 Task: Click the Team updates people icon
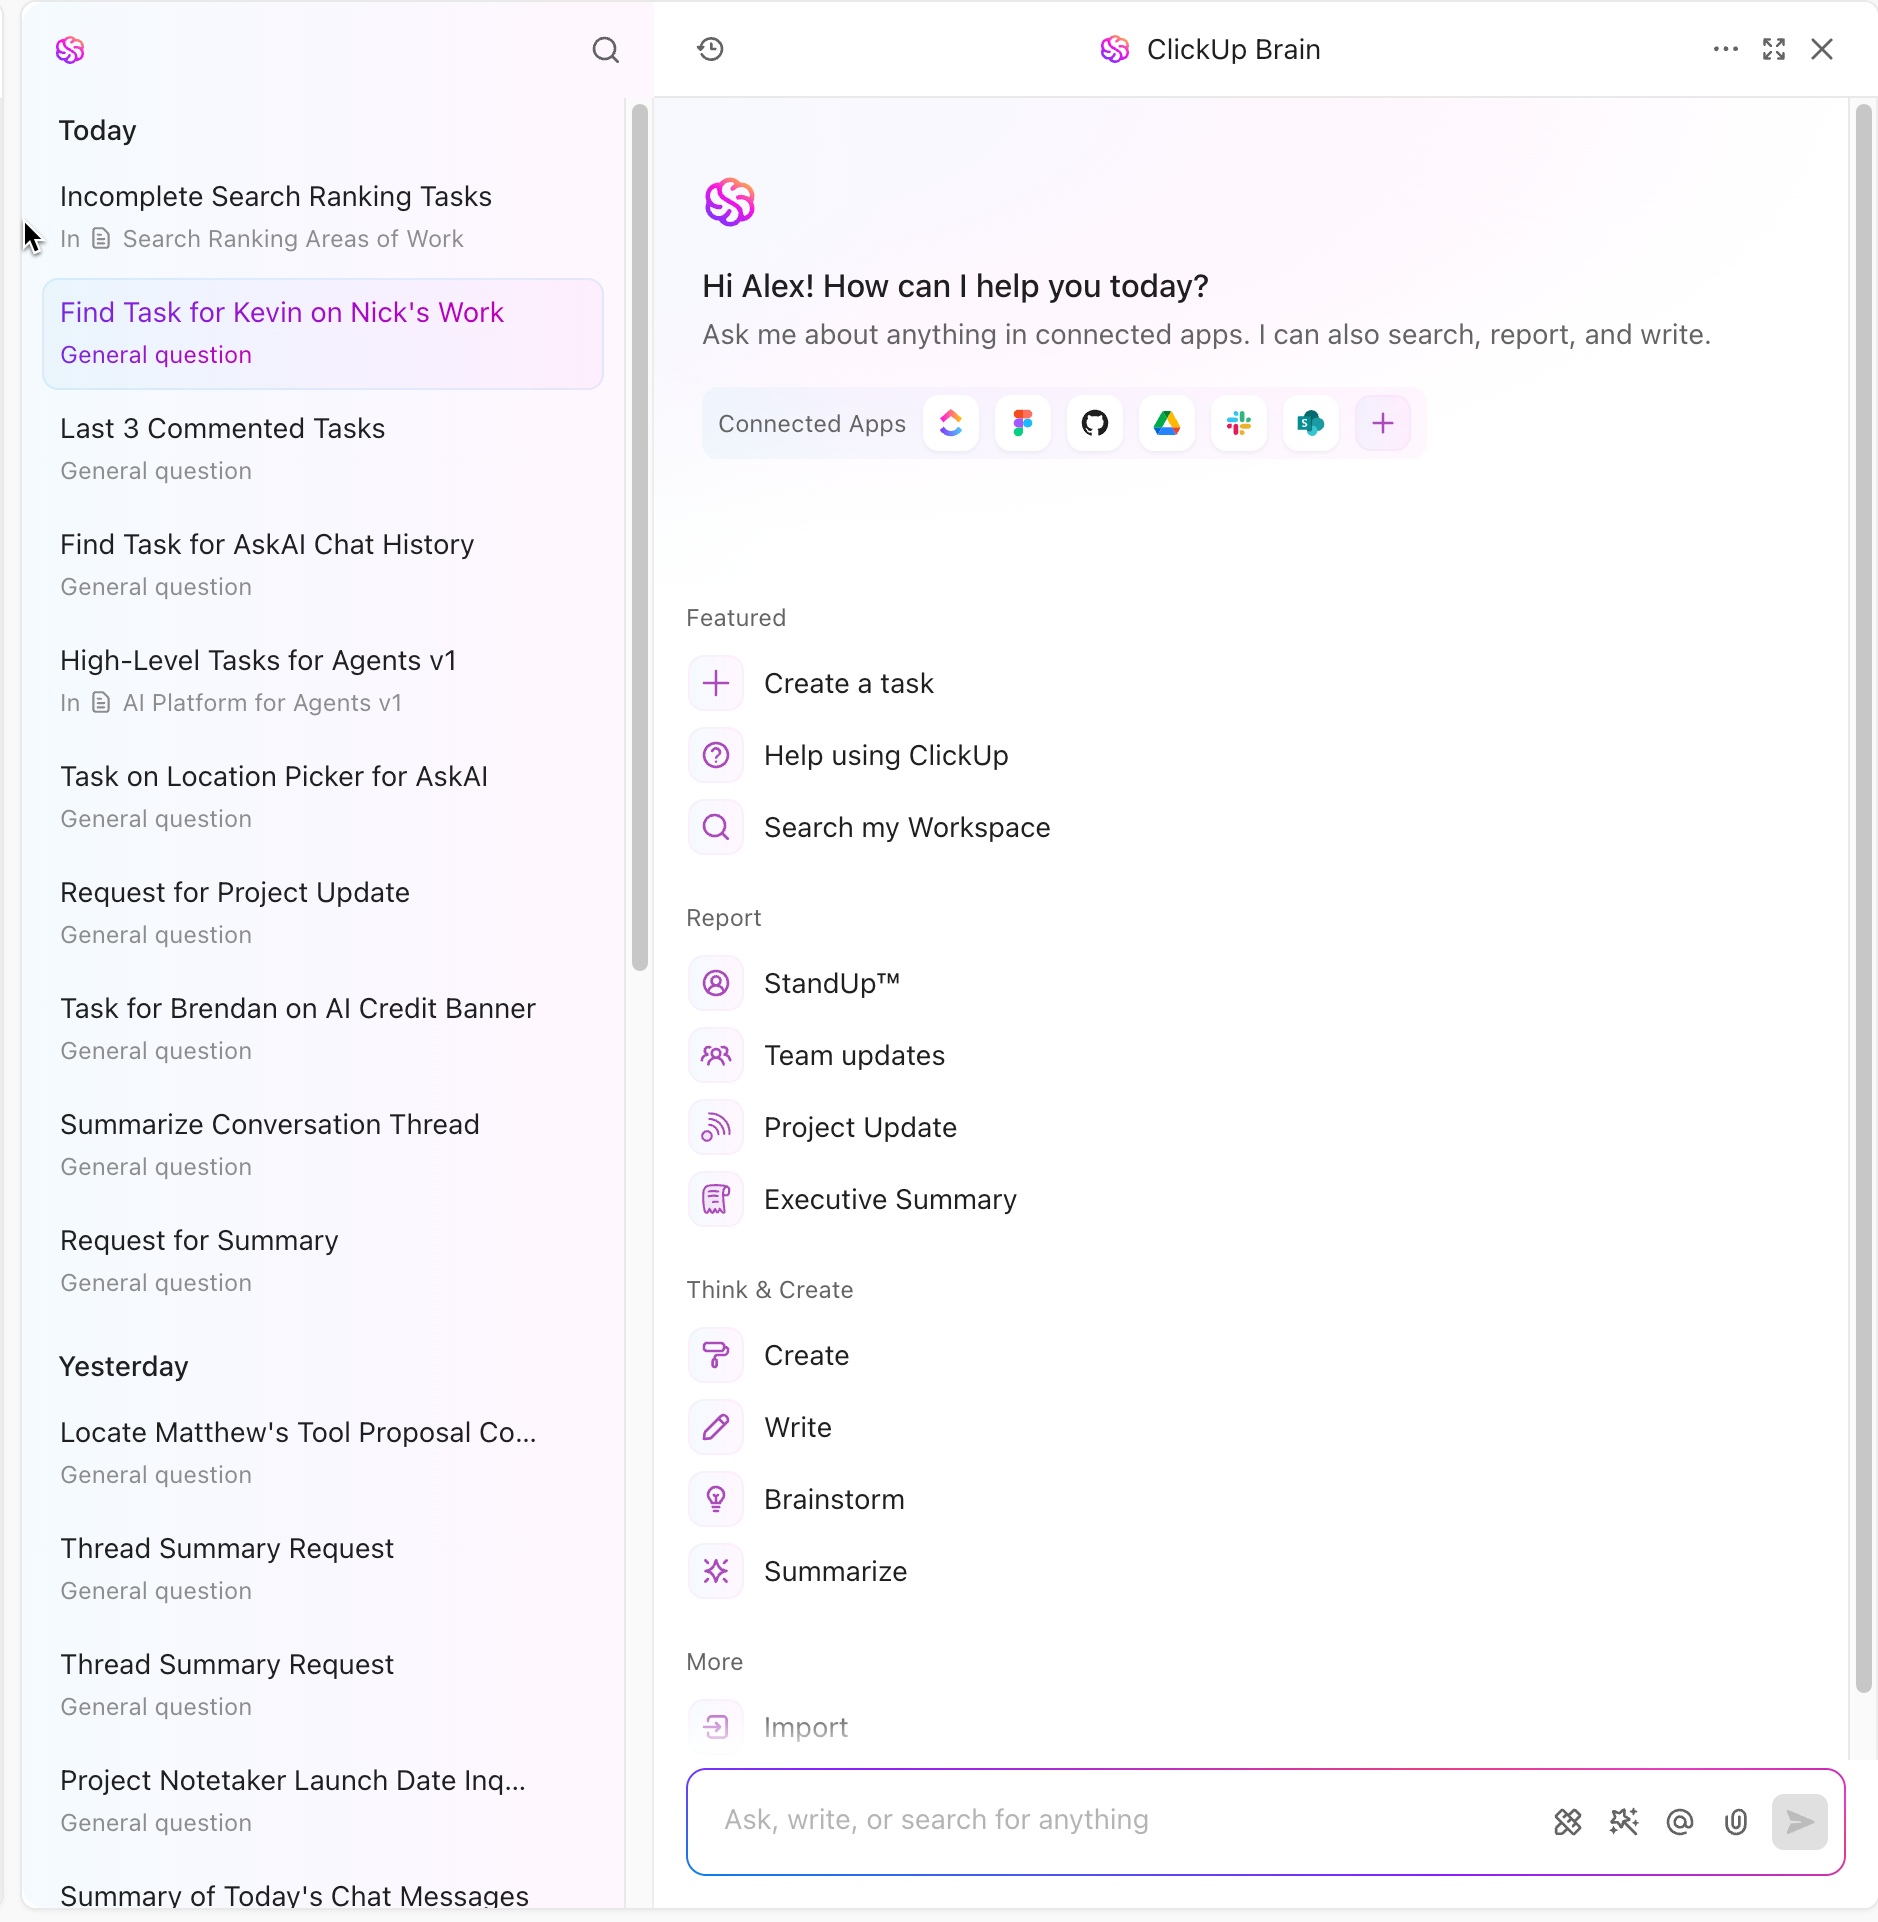tap(716, 1055)
